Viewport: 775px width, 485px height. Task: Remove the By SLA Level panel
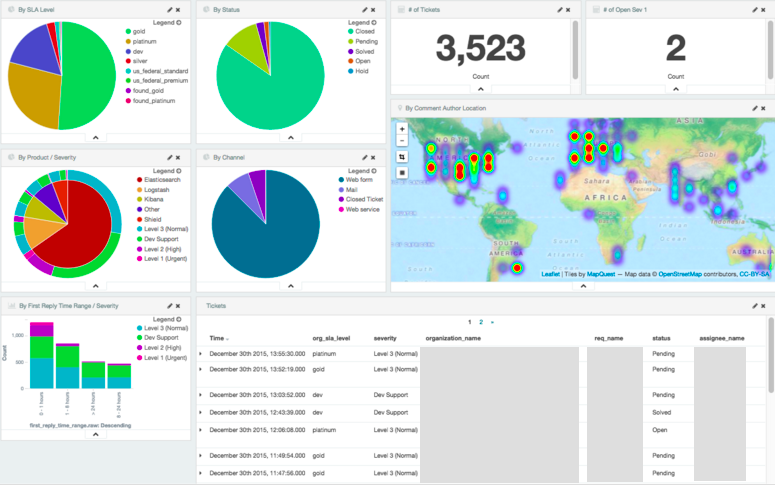(178, 10)
